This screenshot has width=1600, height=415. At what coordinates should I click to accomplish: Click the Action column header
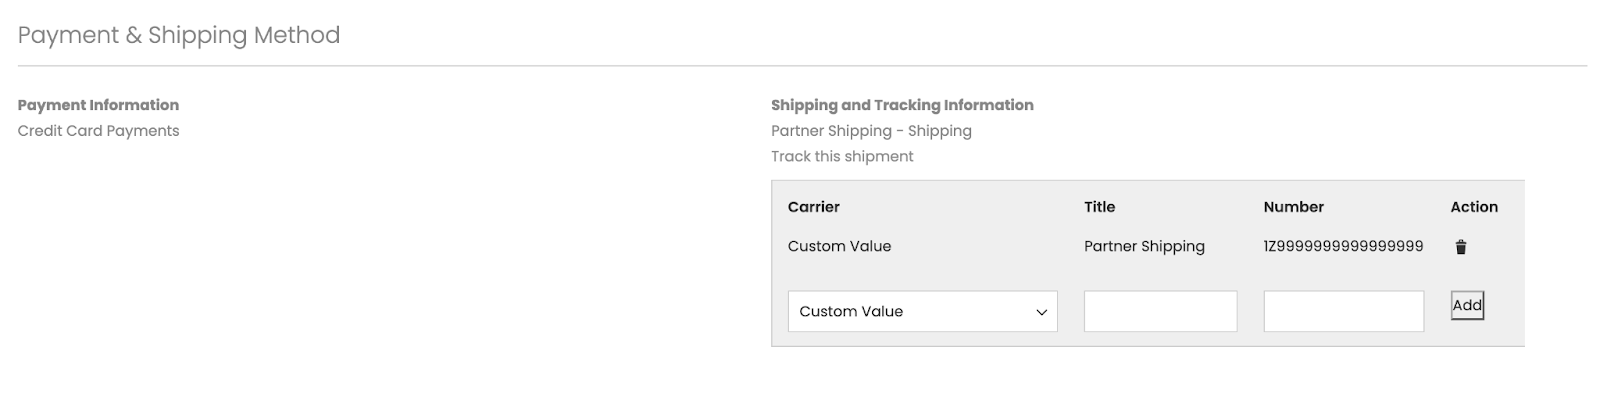point(1474,207)
